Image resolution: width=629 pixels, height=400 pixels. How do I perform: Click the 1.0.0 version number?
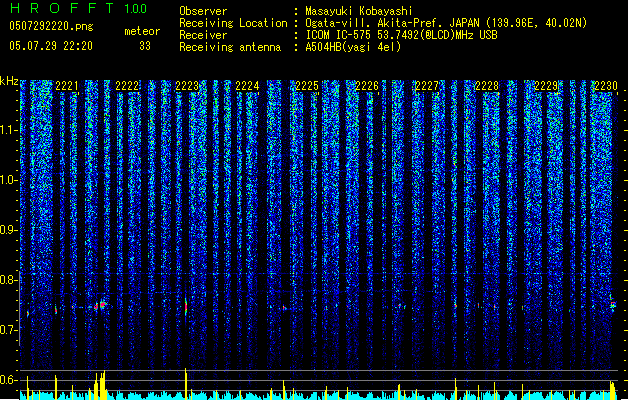click(x=136, y=9)
